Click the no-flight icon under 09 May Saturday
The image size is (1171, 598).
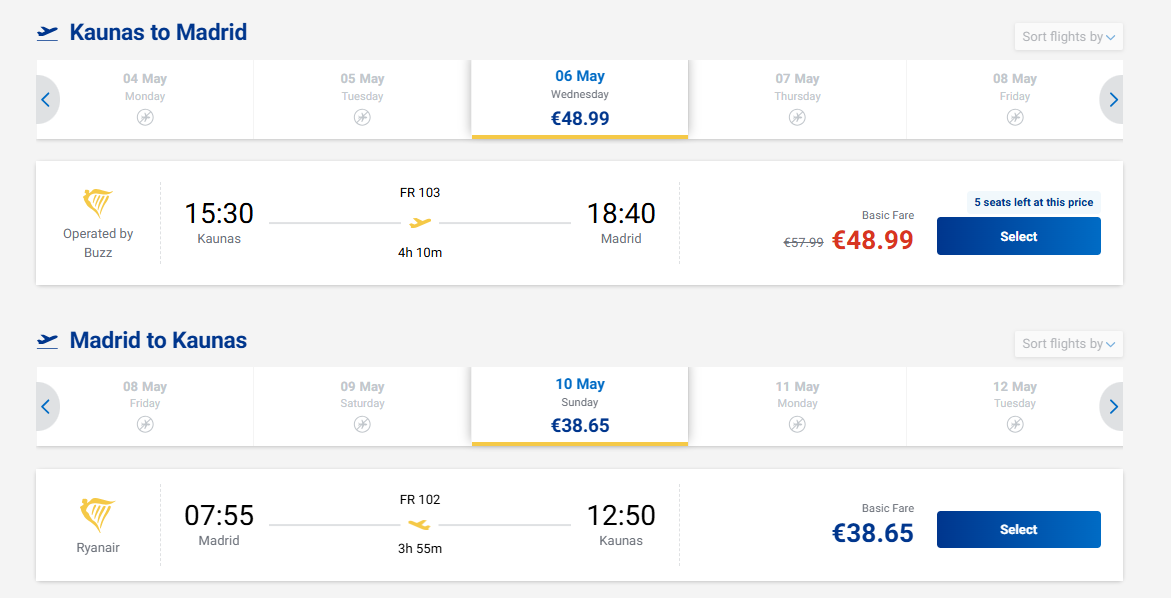click(362, 424)
